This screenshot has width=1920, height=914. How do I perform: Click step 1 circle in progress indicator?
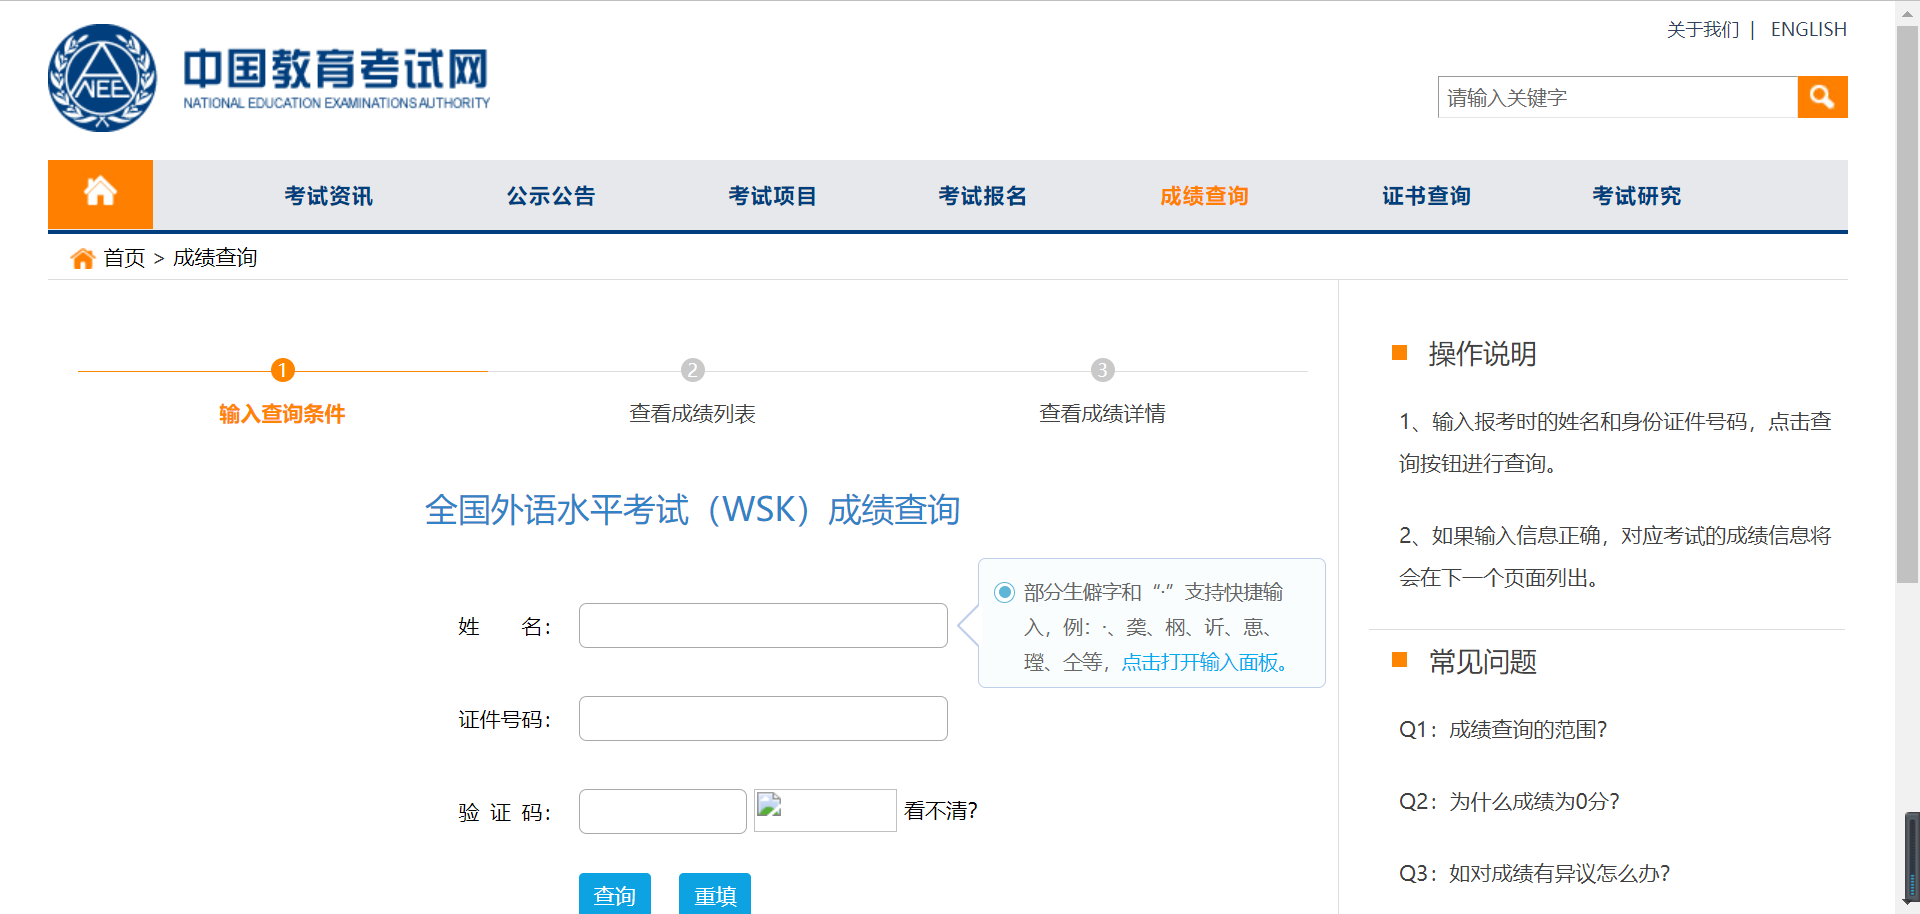point(282,370)
